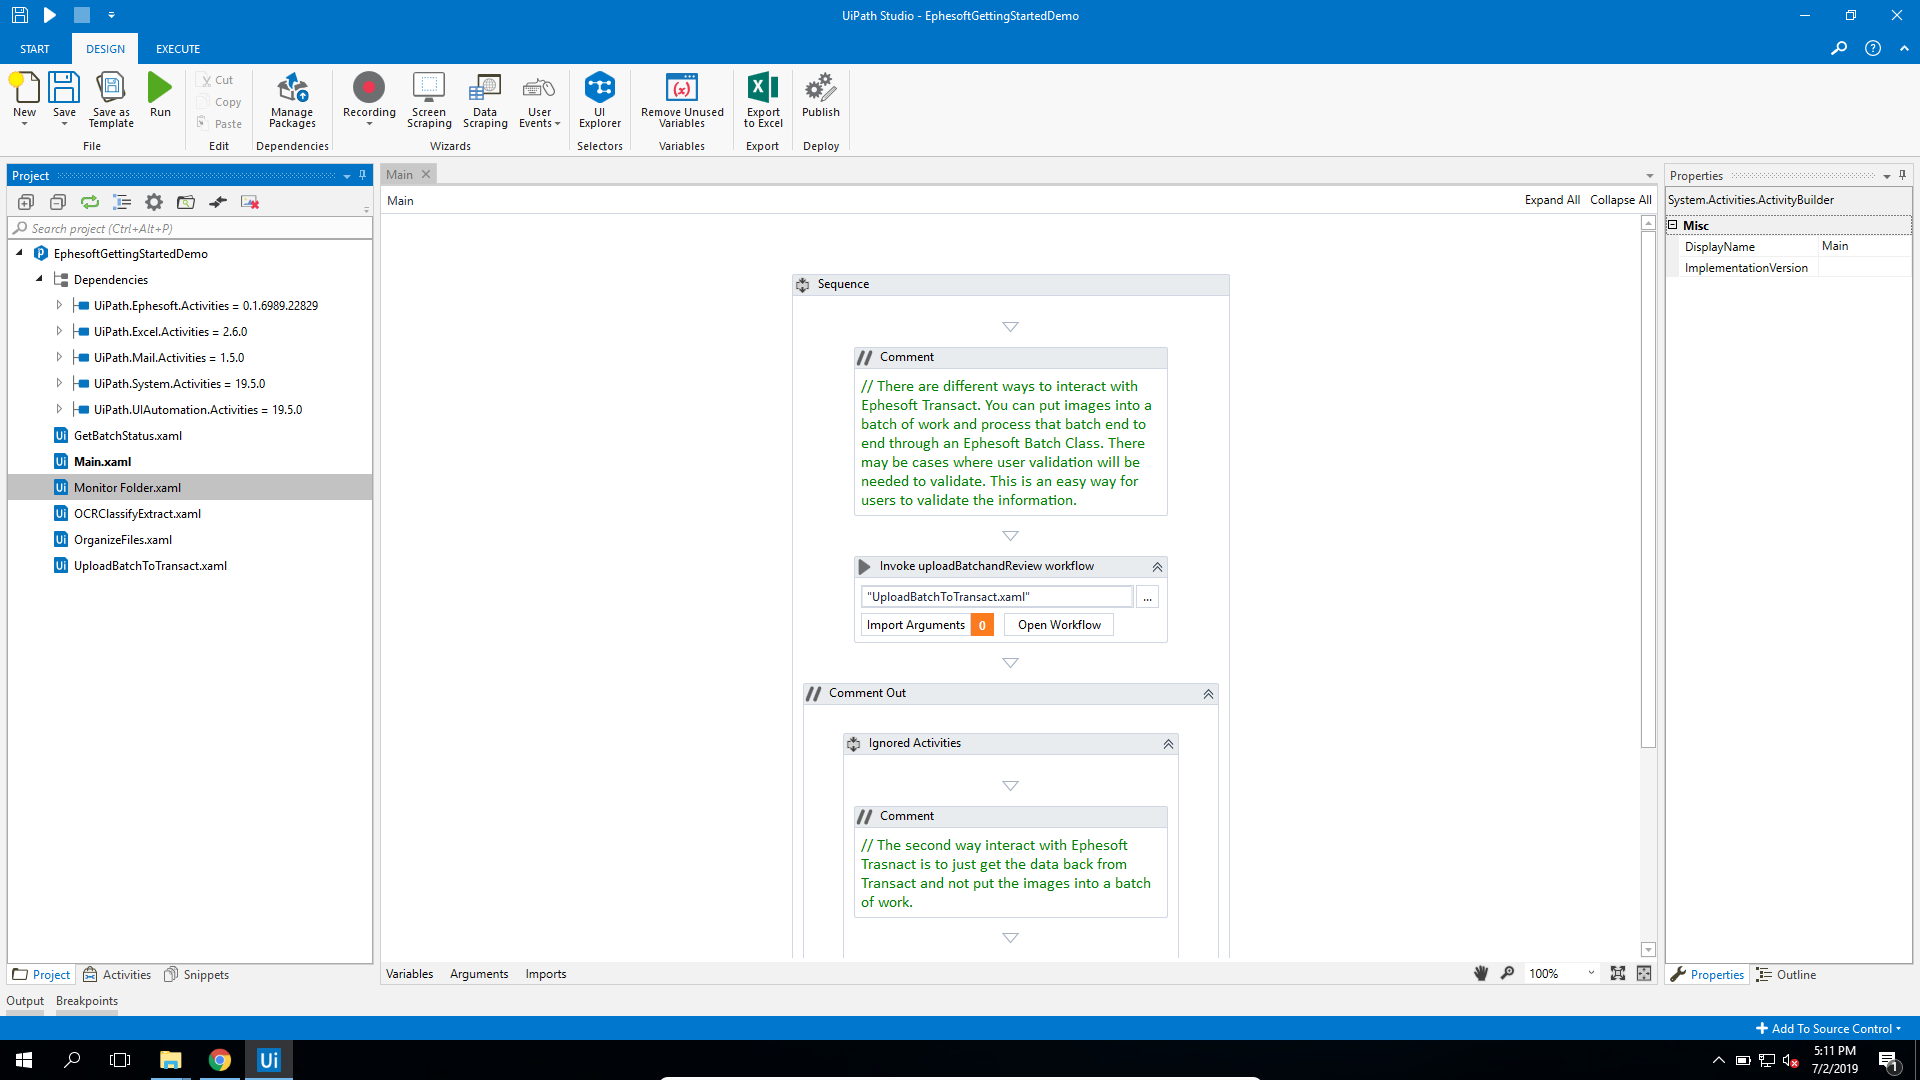
Task: Open project folder icon in Project toolbar
Action: (x=186, y=202)
